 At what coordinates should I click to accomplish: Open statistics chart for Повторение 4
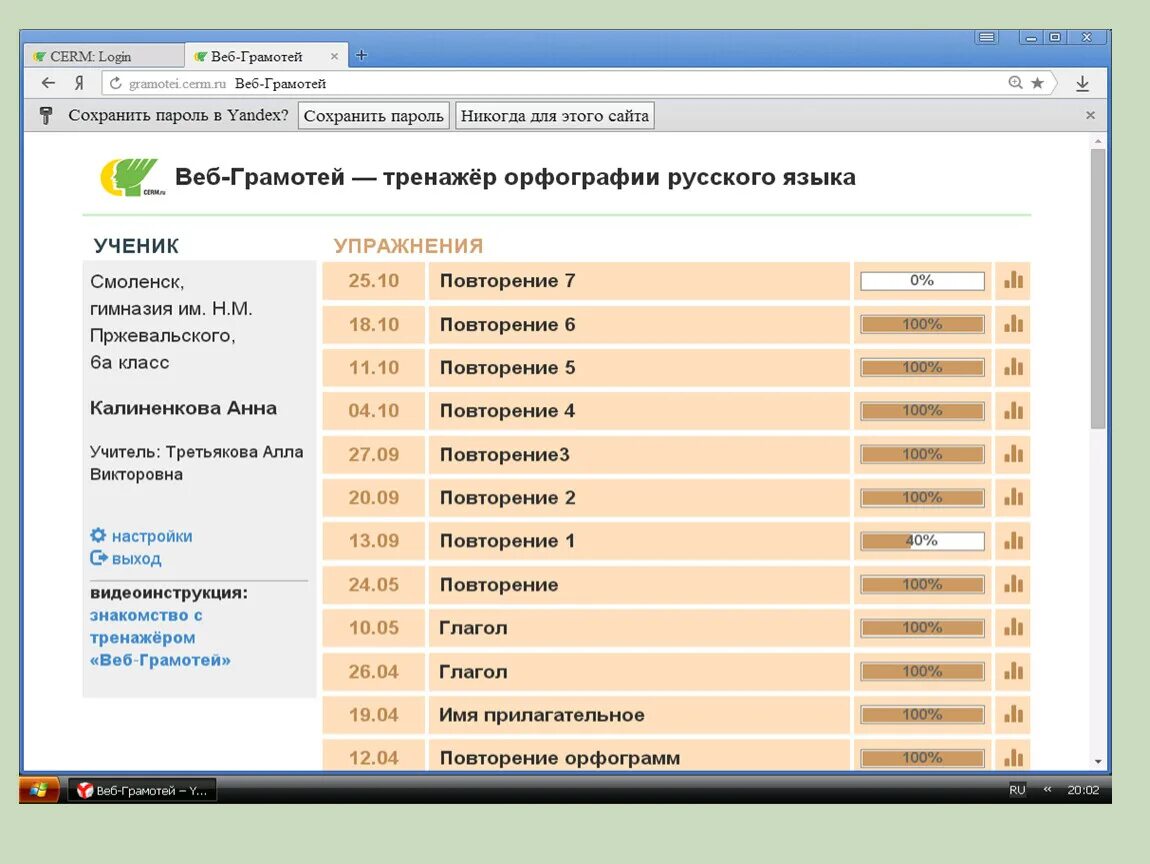[x=1013, y=411]
